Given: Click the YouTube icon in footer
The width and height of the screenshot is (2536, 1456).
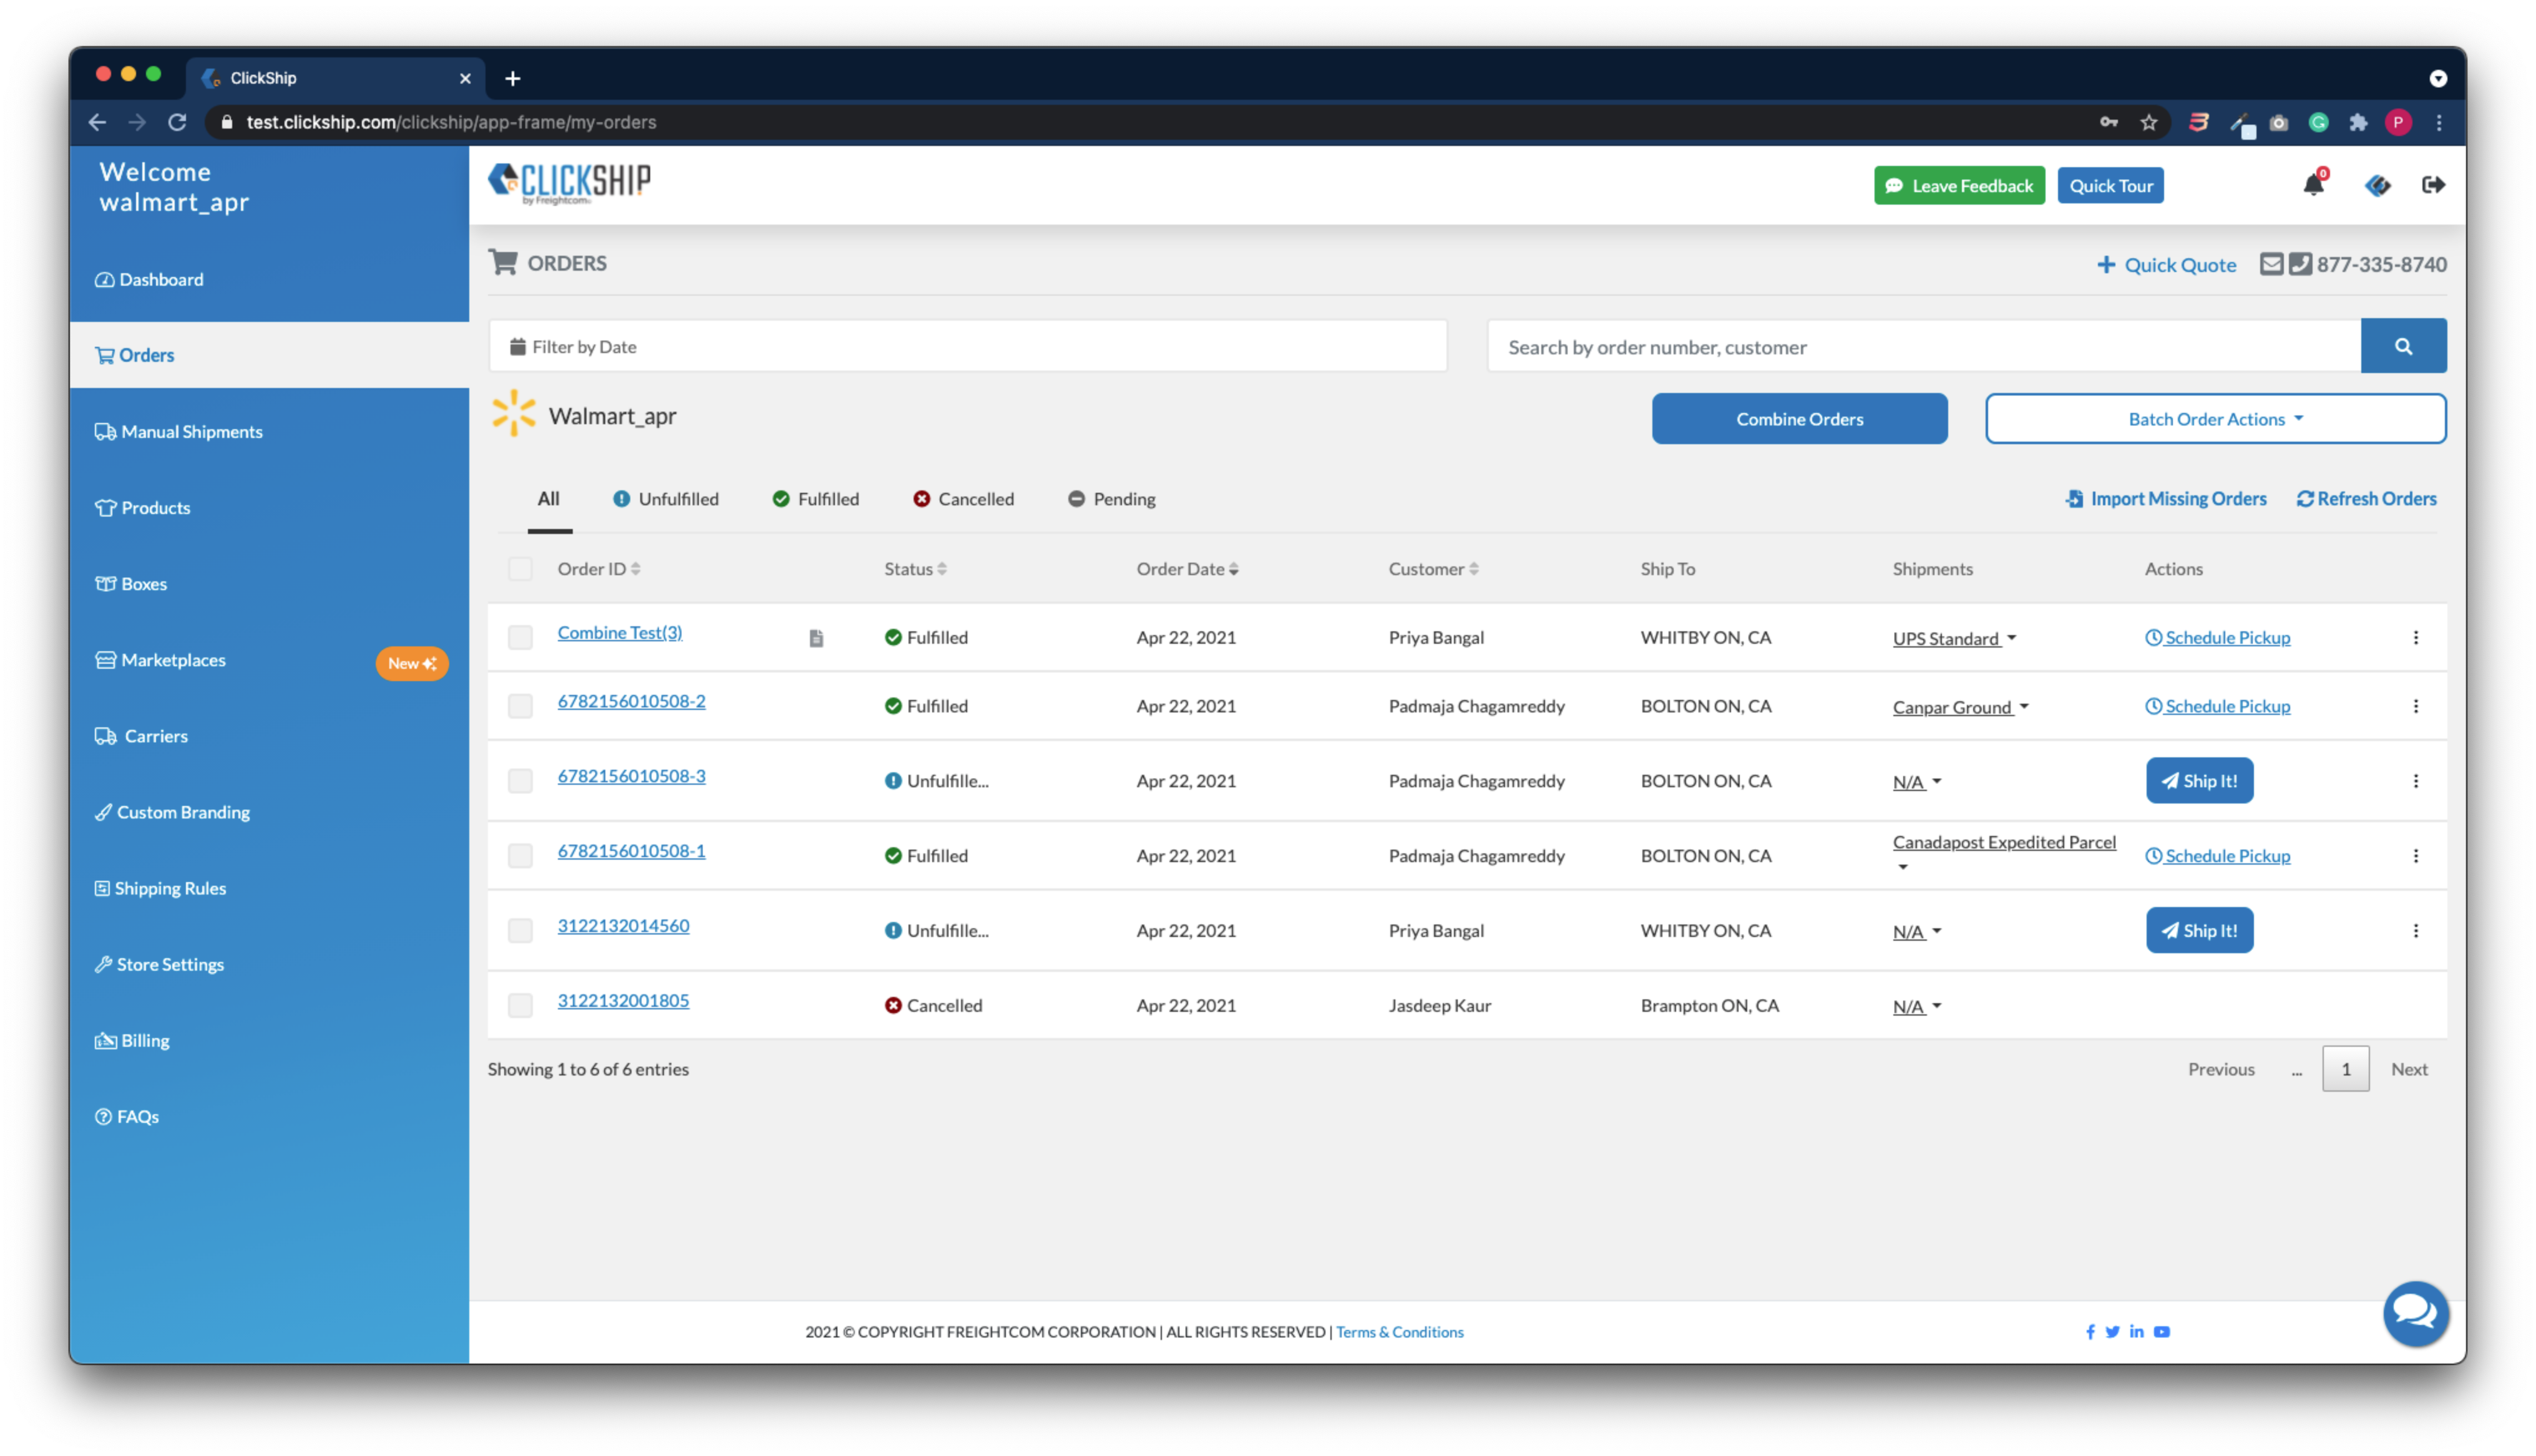Looking at the screenshot, I should tap(2161, 1332).
